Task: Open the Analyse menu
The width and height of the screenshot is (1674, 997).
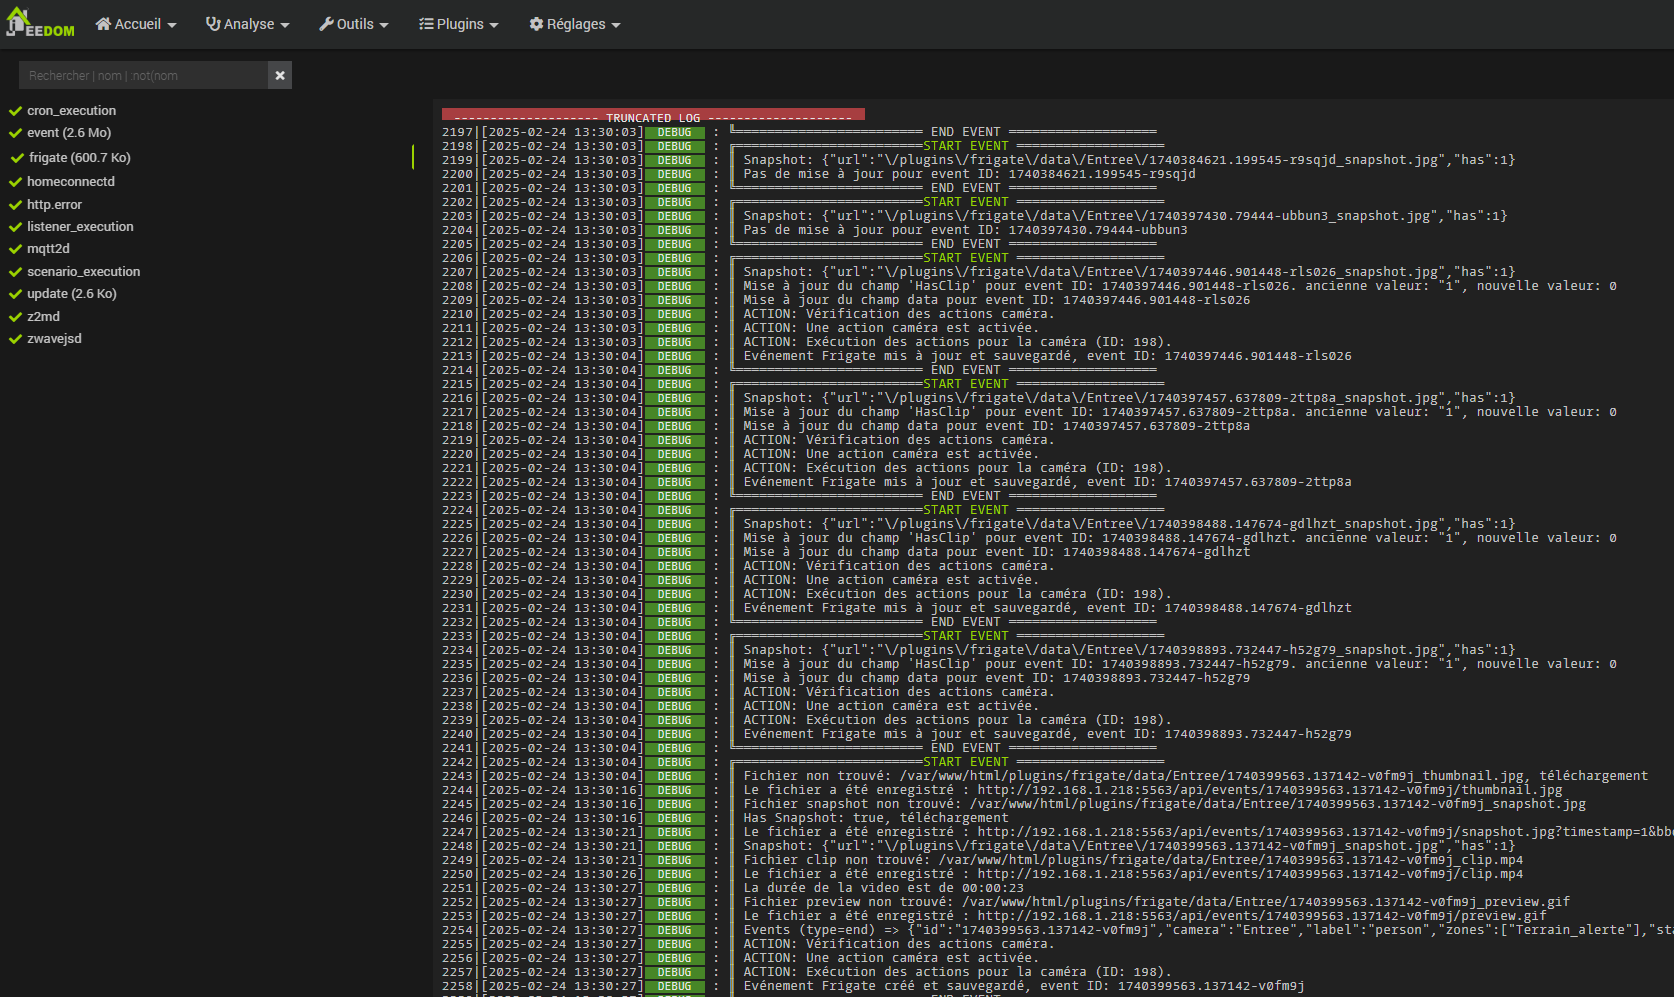Action: click(x=248, y=24)
